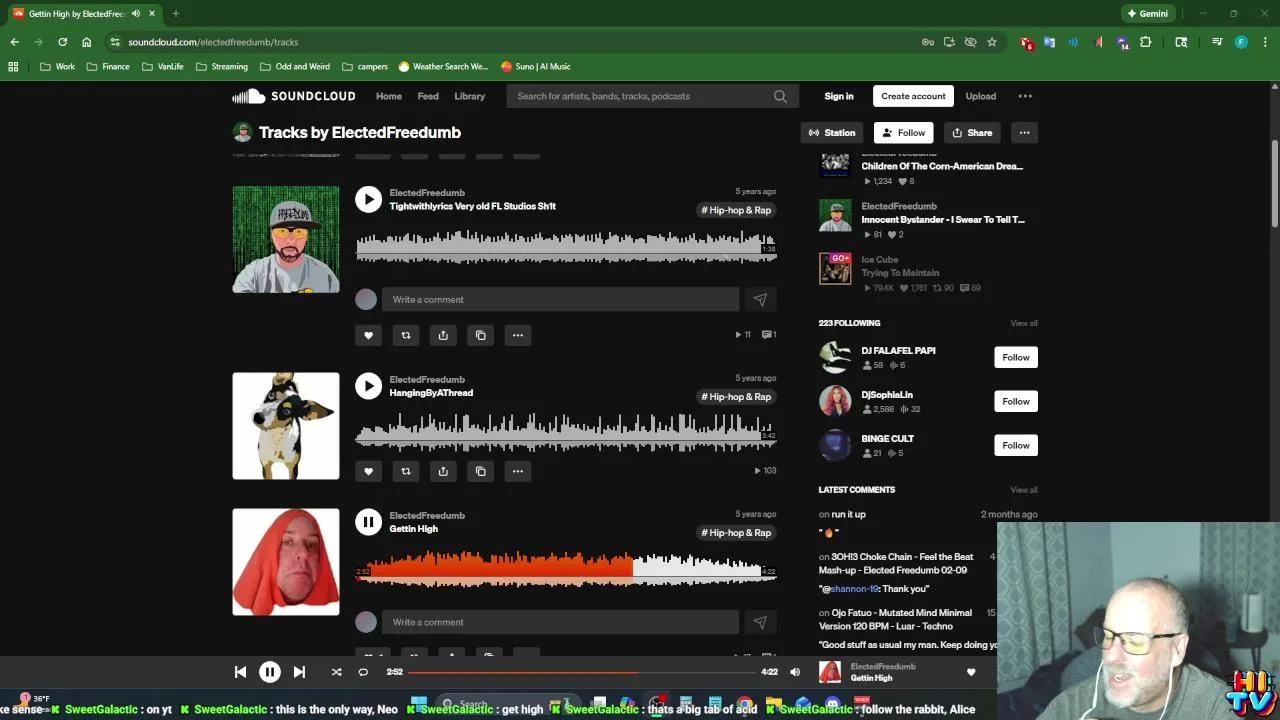Toggle shuffle in player bar
This screenshot has width=1280, height=720.
[336, 672]
